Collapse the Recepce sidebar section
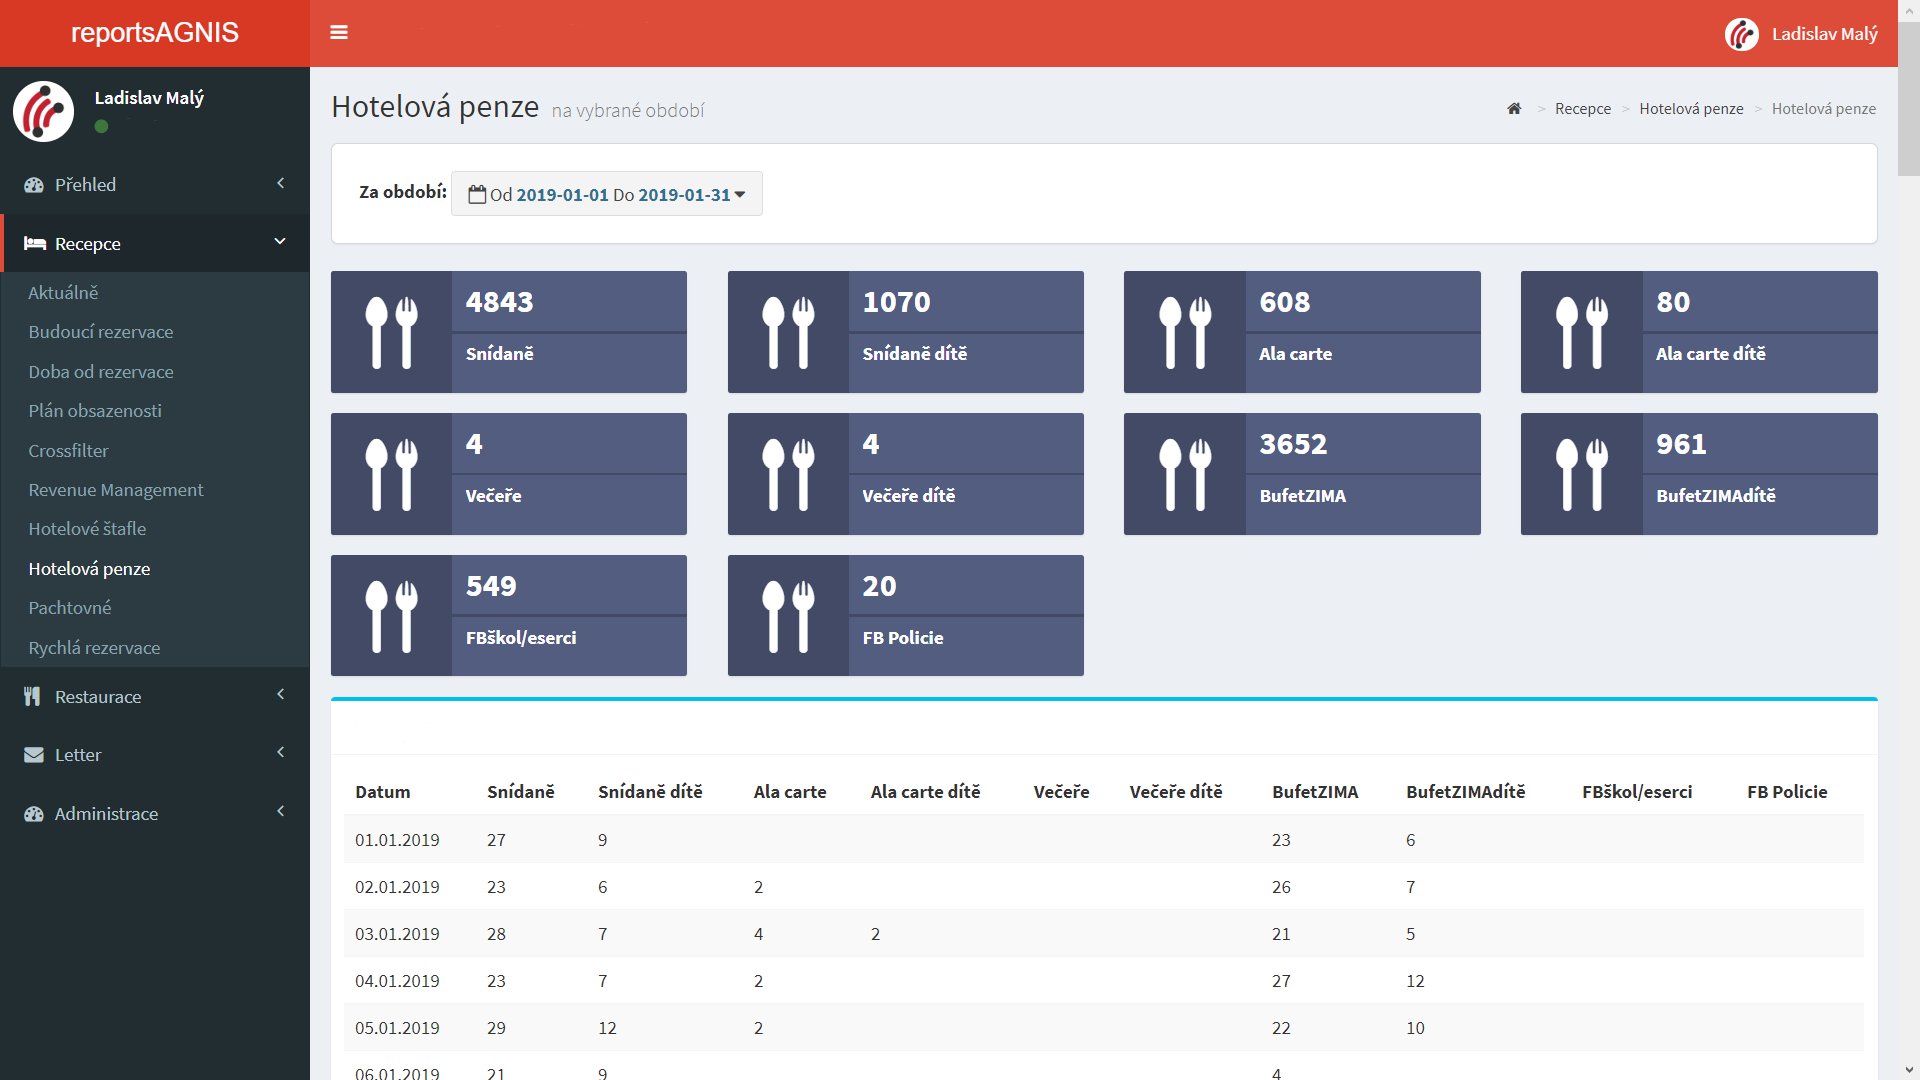Screen dimensions: 1920x1080 coord(155,244)
